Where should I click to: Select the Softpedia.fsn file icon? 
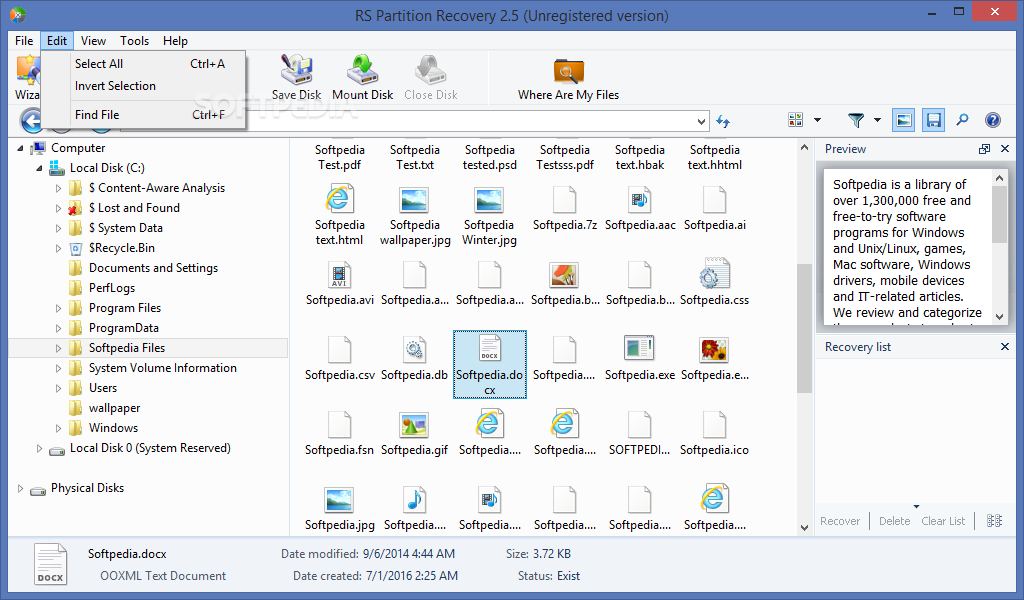pos(340,424)
